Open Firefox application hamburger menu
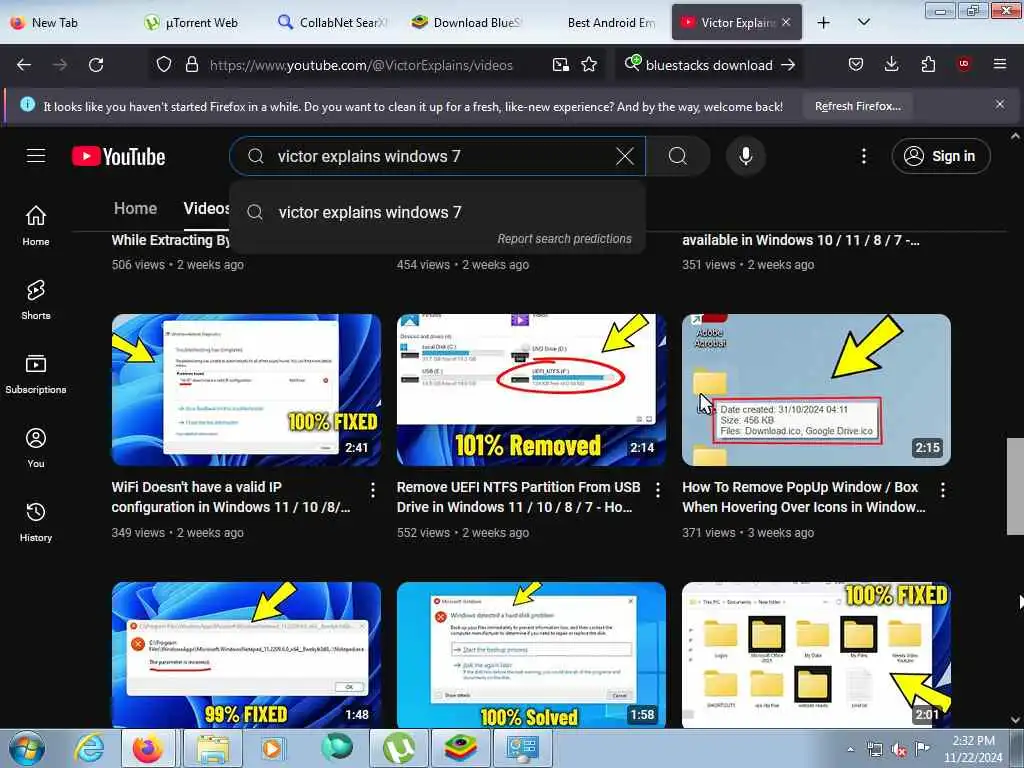This screenshot has width=1024, height=768. click(1000, 64)
